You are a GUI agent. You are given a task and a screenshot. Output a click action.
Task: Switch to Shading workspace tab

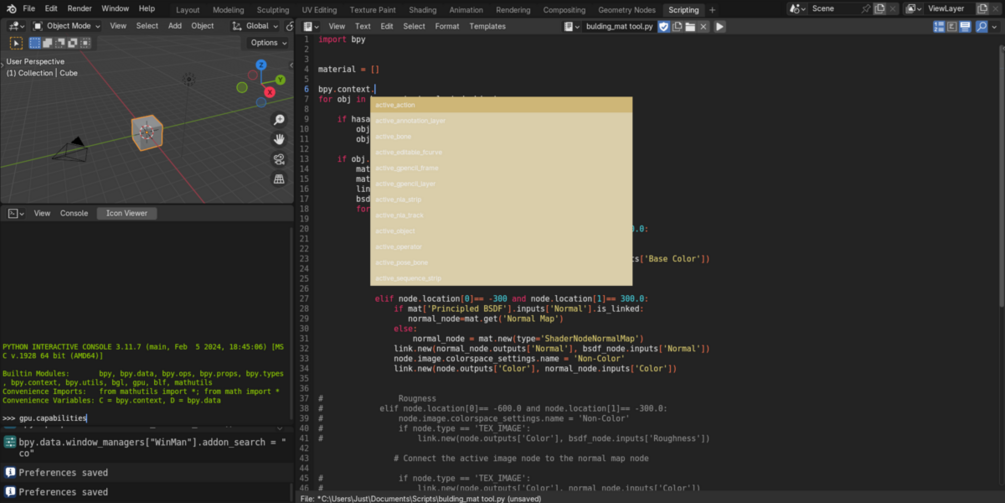[422, 10]
